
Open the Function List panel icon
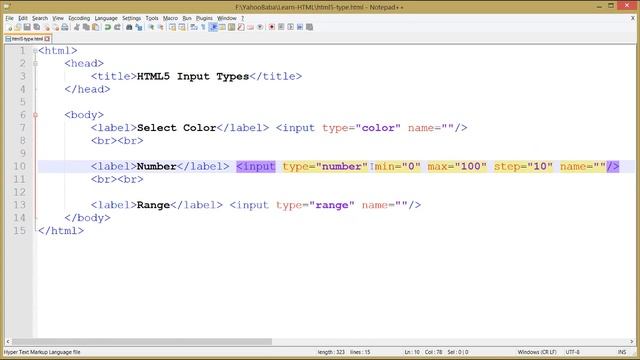(x=241, y=27)
